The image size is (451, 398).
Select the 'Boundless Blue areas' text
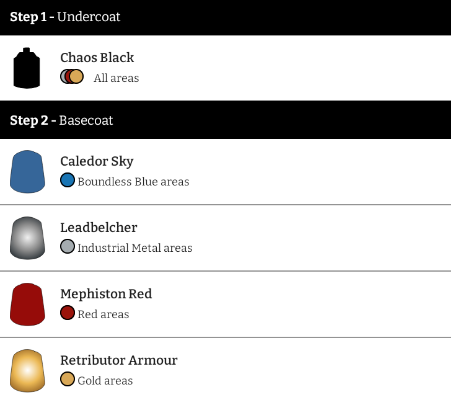pyautogui.click(x=133, y=182)
